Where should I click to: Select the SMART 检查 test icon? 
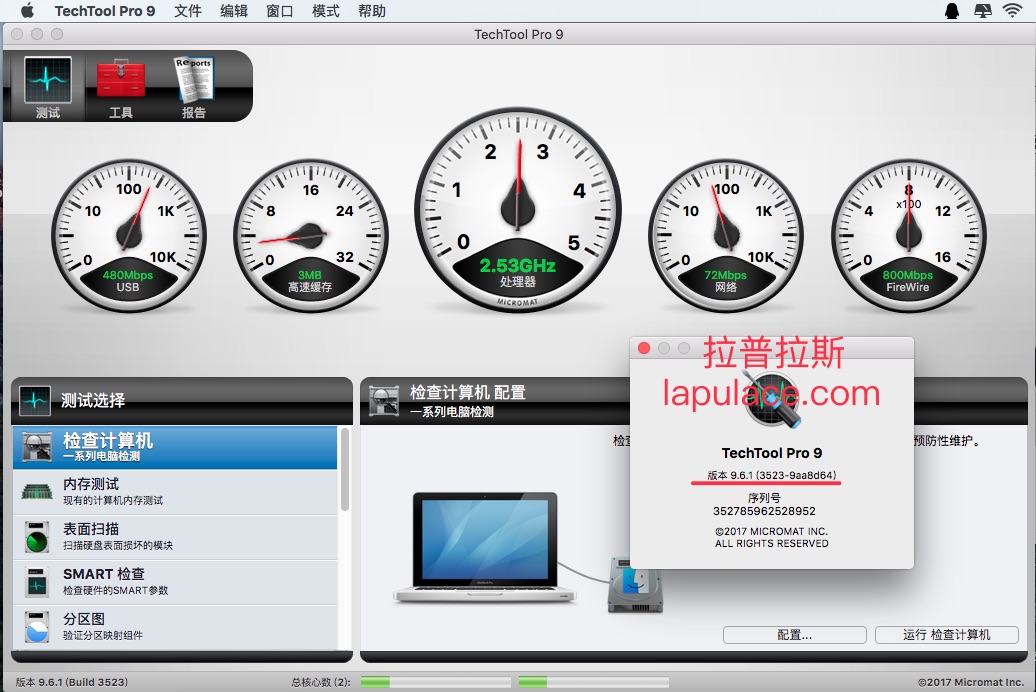click(x=37, y=582)
